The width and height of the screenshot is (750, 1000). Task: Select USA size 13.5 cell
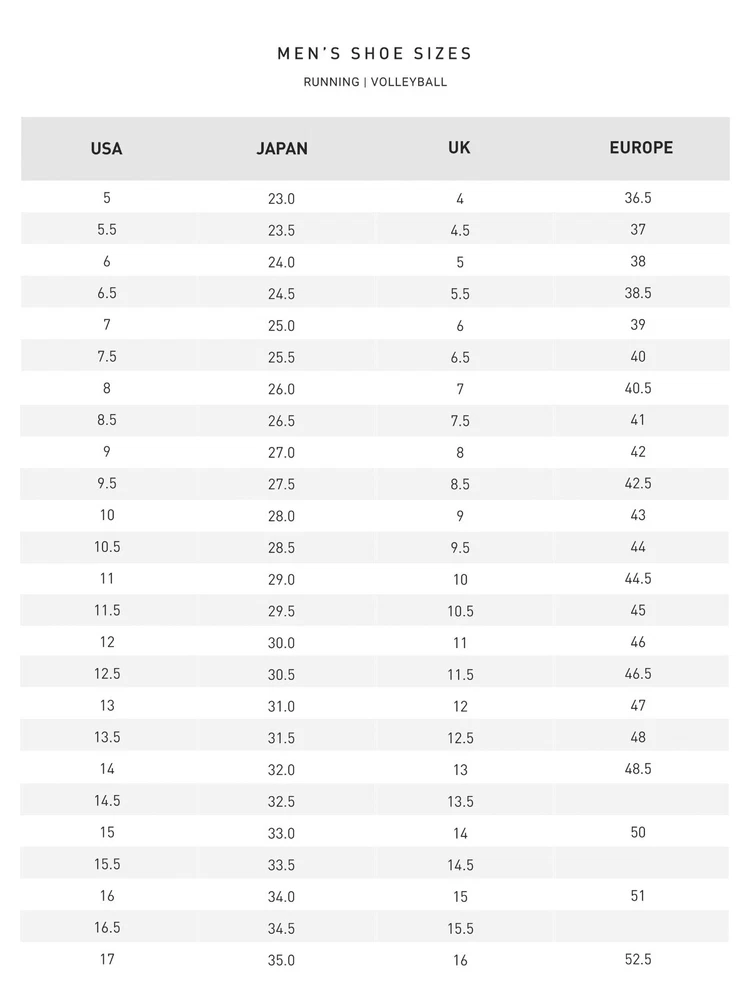point(107,737)
